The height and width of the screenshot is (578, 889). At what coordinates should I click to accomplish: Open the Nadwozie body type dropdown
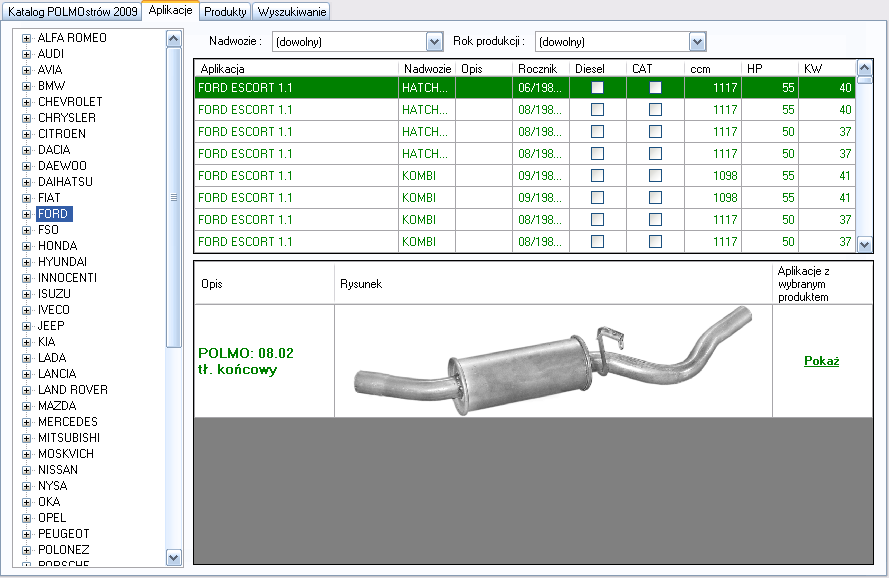coord(434,41)
